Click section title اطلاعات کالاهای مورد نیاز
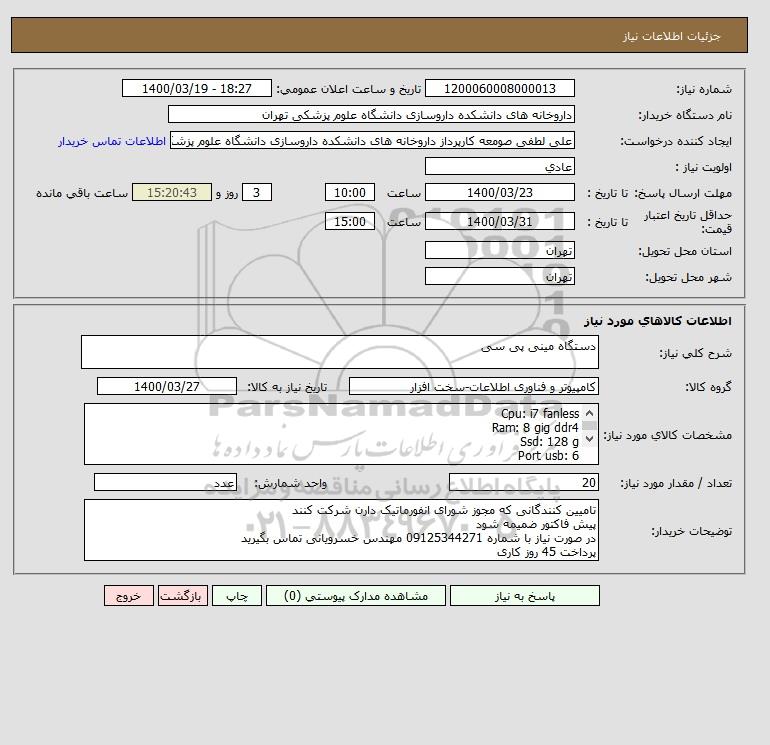 [x=658, y=321]
